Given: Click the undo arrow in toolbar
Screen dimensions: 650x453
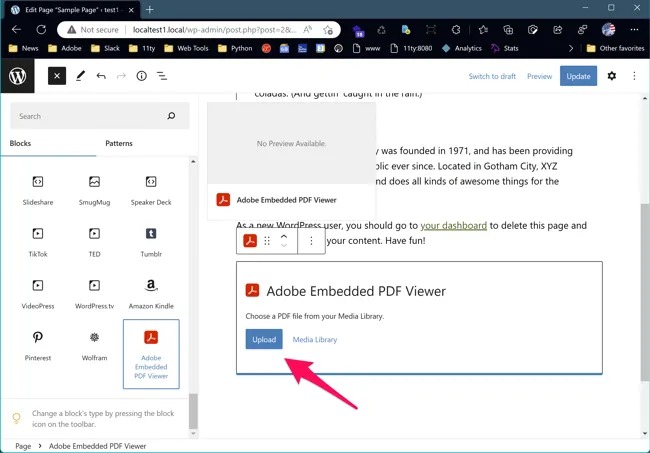Looking at the screenshot, I should [101, 76].
